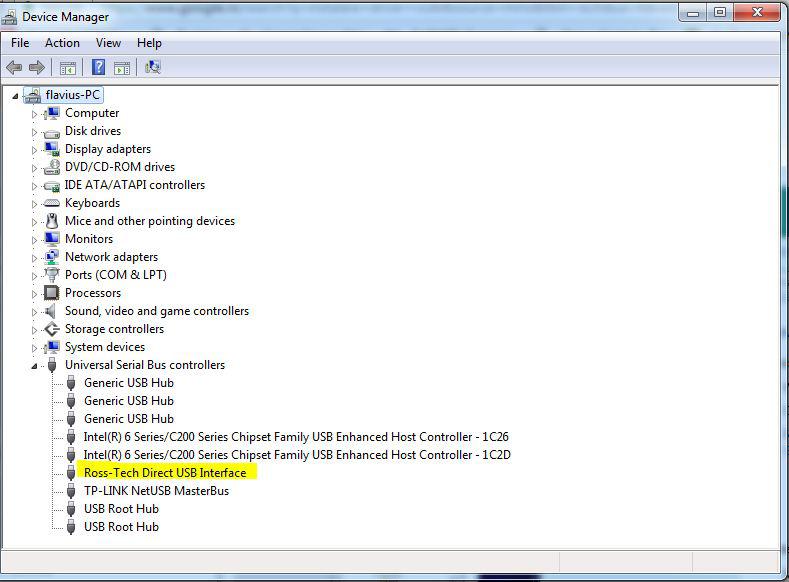789x582 pixels.
Task: Click the Display adapters icon
Action: pos(52,149)
